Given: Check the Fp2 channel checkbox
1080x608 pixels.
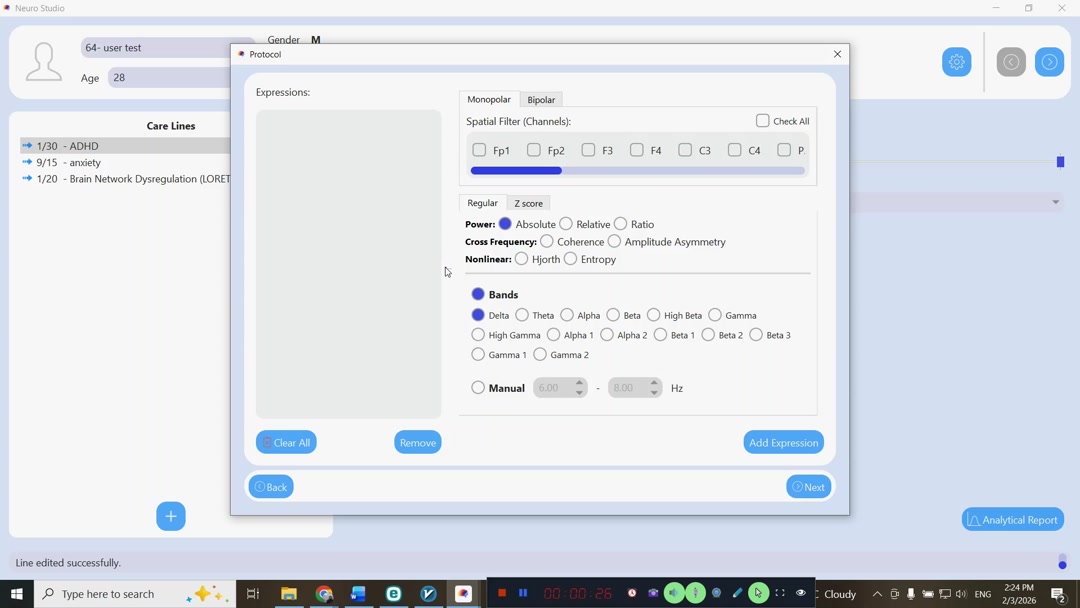Looking at the screenshot, I should tap(534, 150).
